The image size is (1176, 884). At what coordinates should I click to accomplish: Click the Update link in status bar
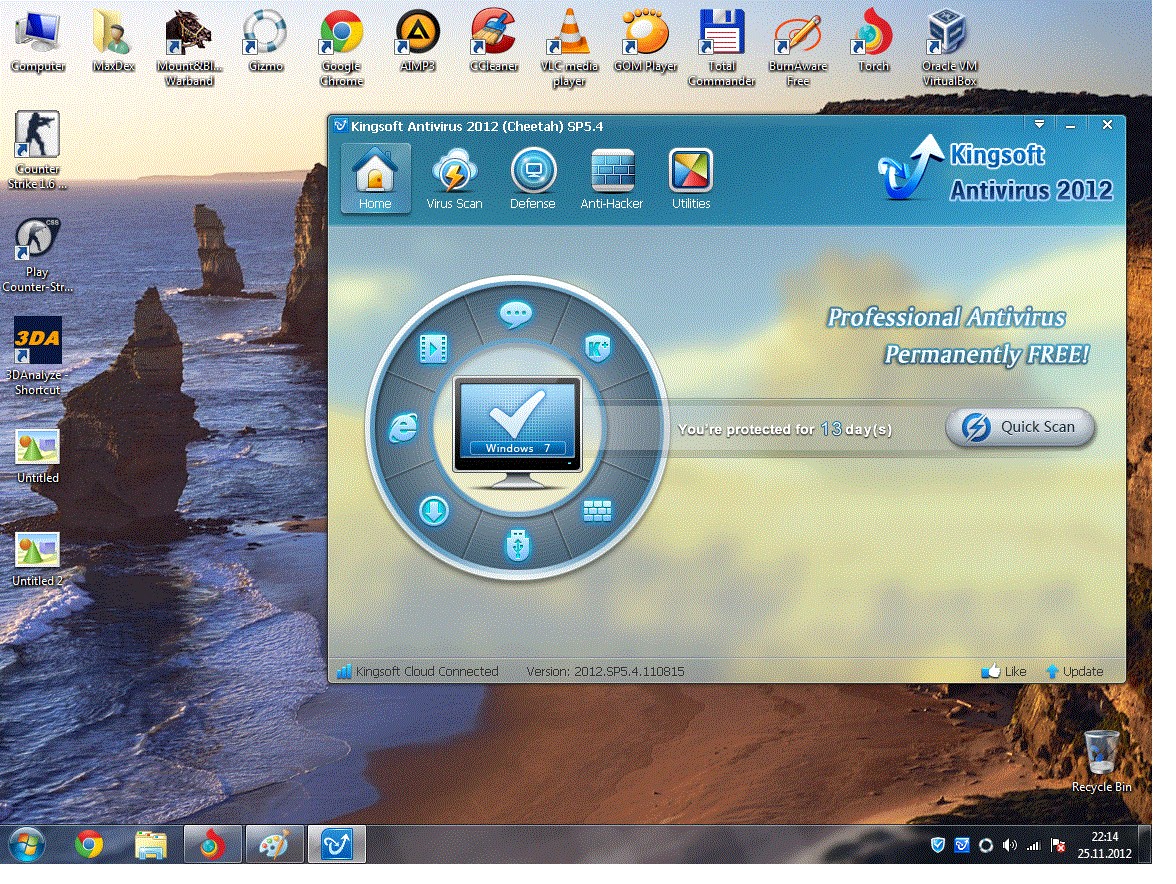pos(1074,671)
